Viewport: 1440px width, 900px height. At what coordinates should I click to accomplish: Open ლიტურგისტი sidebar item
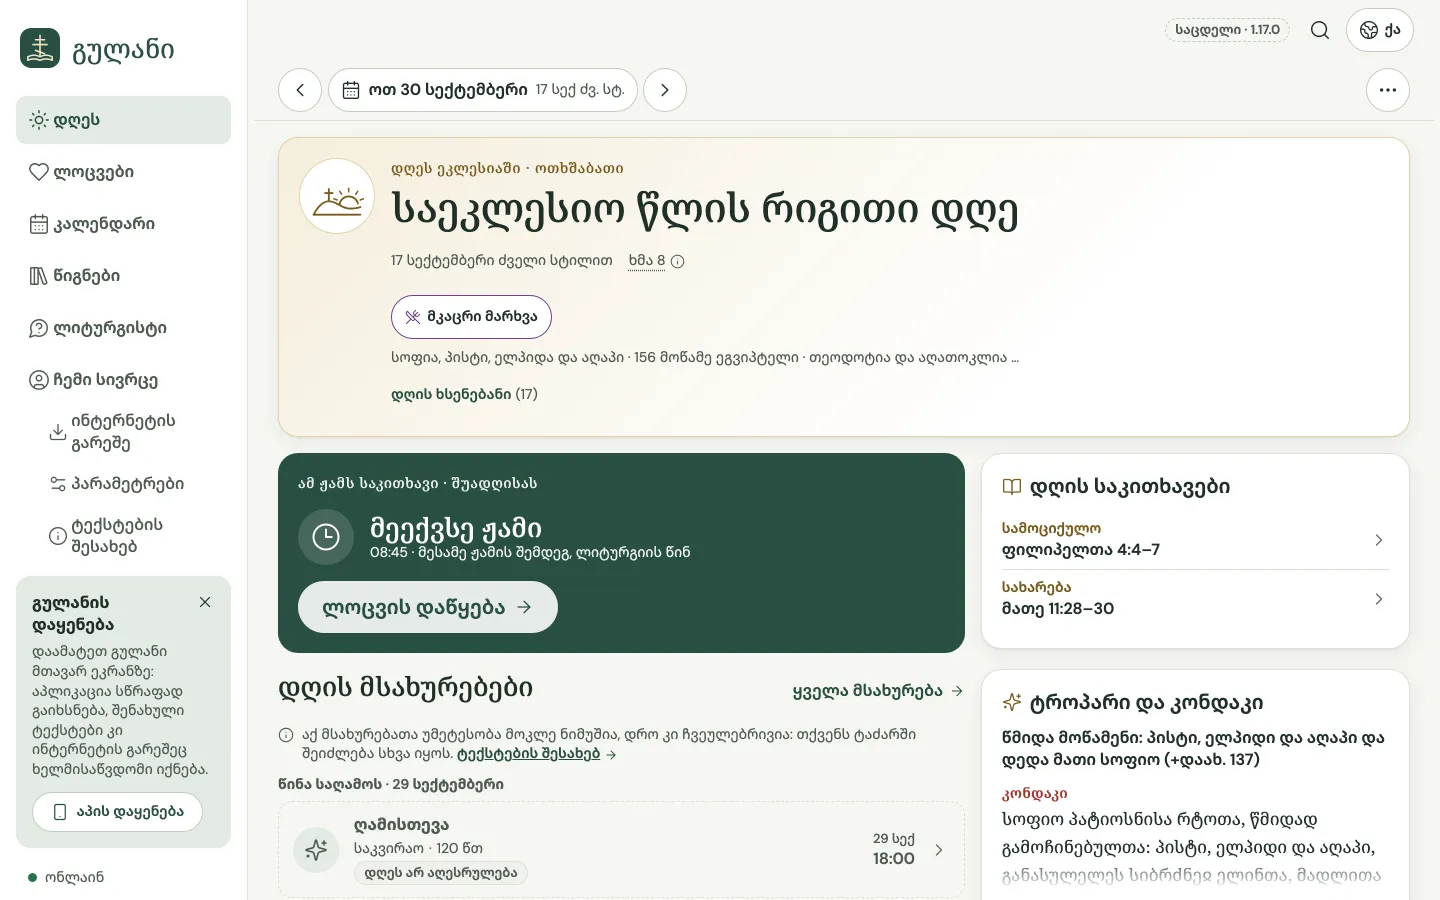(123, 328)
